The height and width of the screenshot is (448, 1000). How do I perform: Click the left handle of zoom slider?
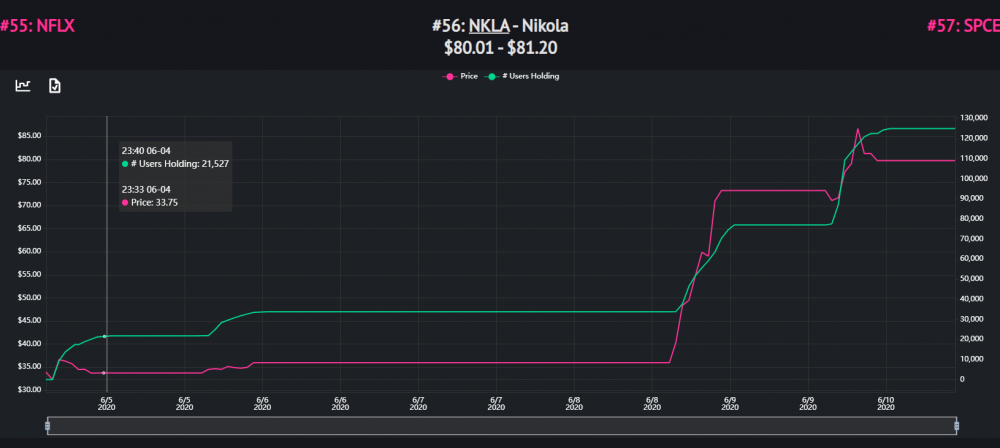point(47,426)
